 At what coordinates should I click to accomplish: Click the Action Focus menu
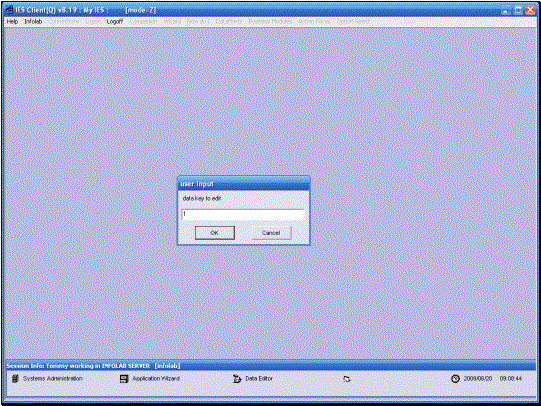pos(314,21)
